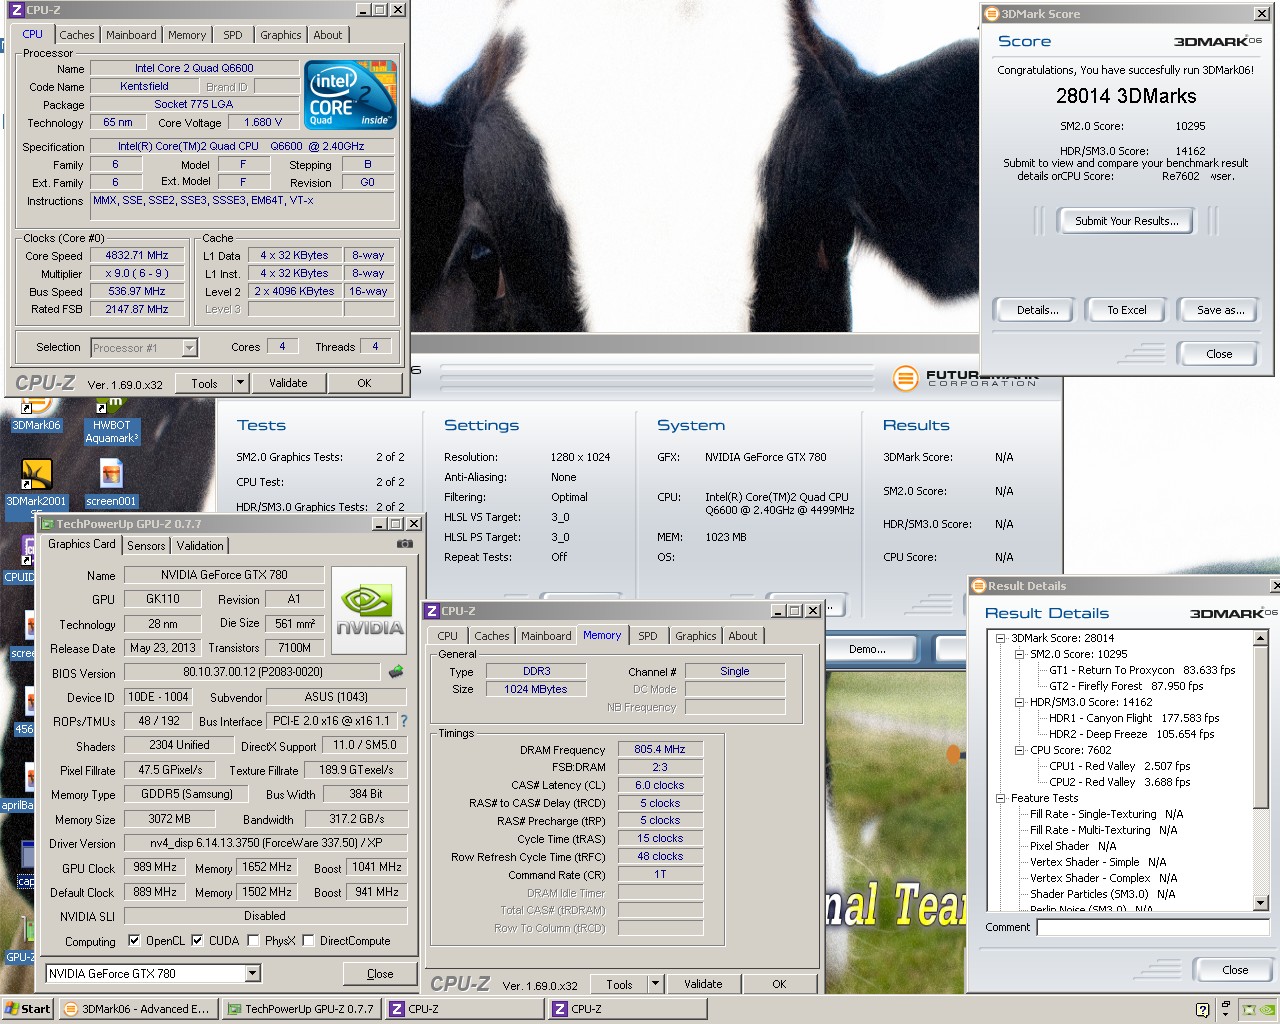
Task: Open the NVIDIA GeForce GTX 780 GPU selector dropdown
Action: pos(252,973)
